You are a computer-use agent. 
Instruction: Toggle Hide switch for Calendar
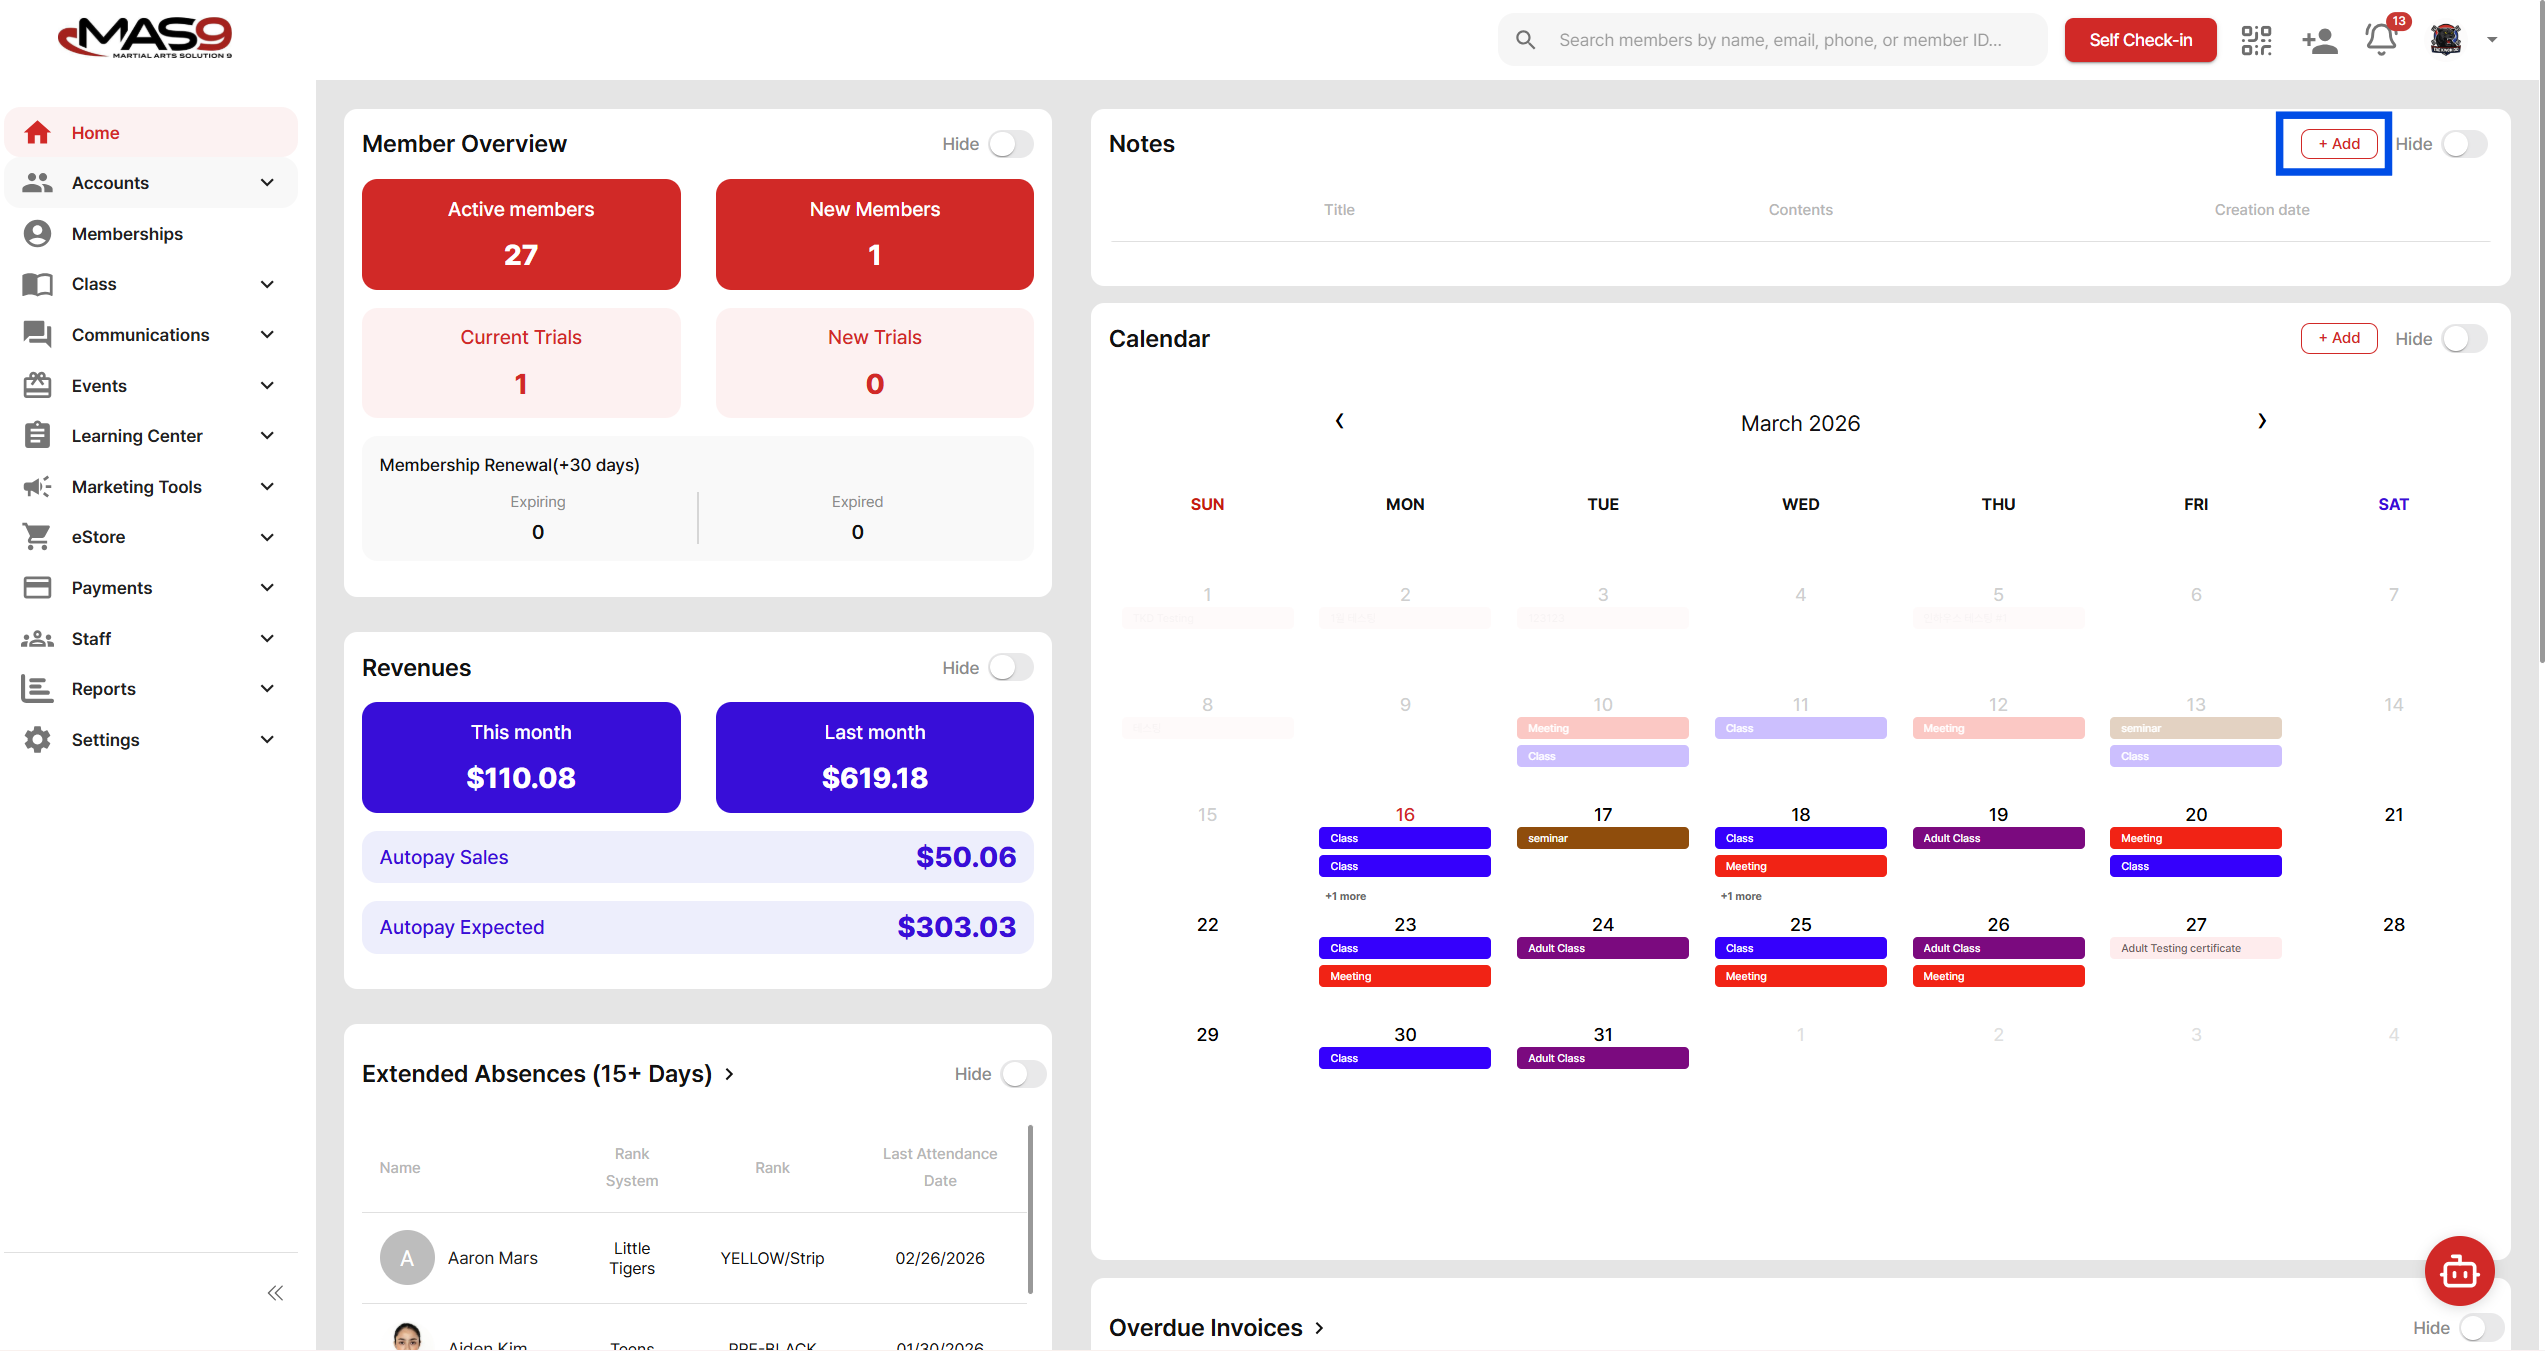coord(2464,339)
